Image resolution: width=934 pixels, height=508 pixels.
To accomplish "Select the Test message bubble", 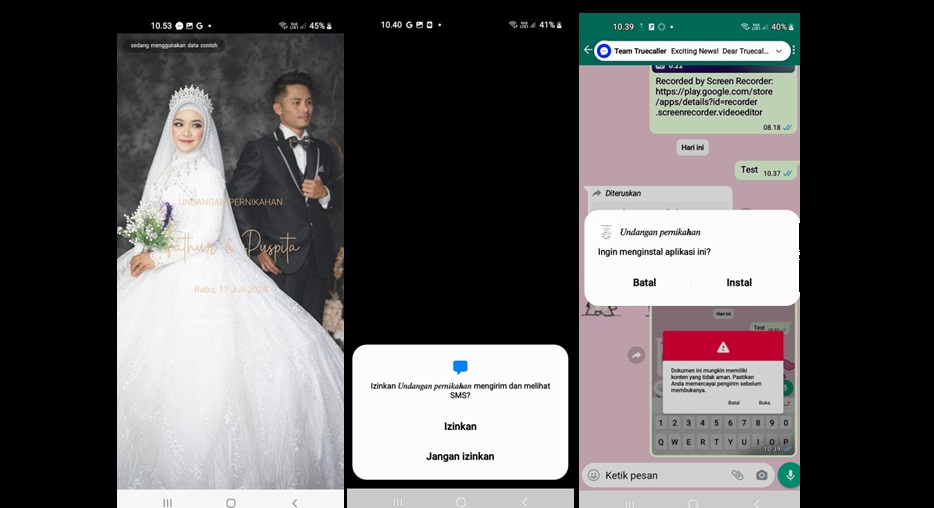I will [x=766, y=170].
